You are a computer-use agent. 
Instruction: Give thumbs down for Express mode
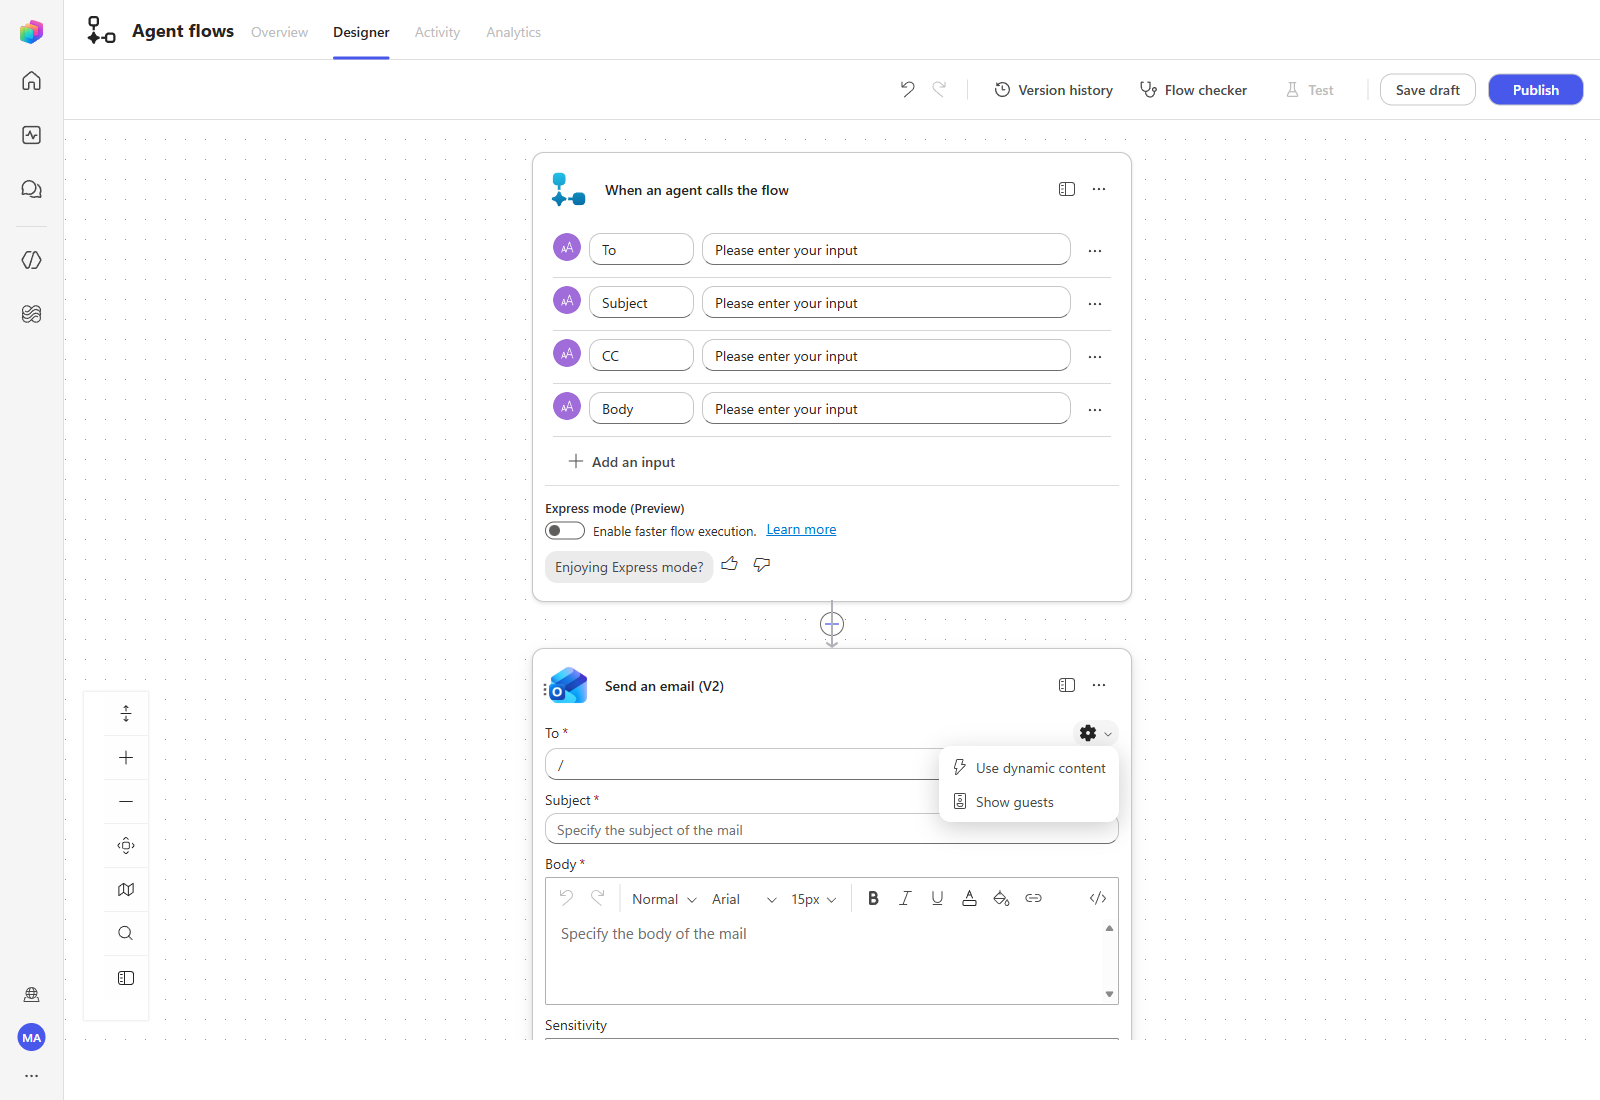coord(762,564)
